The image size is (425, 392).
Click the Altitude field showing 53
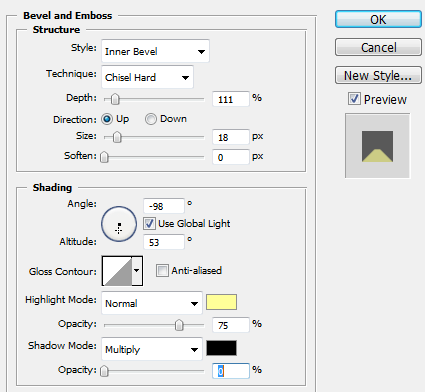coord(164,242)
